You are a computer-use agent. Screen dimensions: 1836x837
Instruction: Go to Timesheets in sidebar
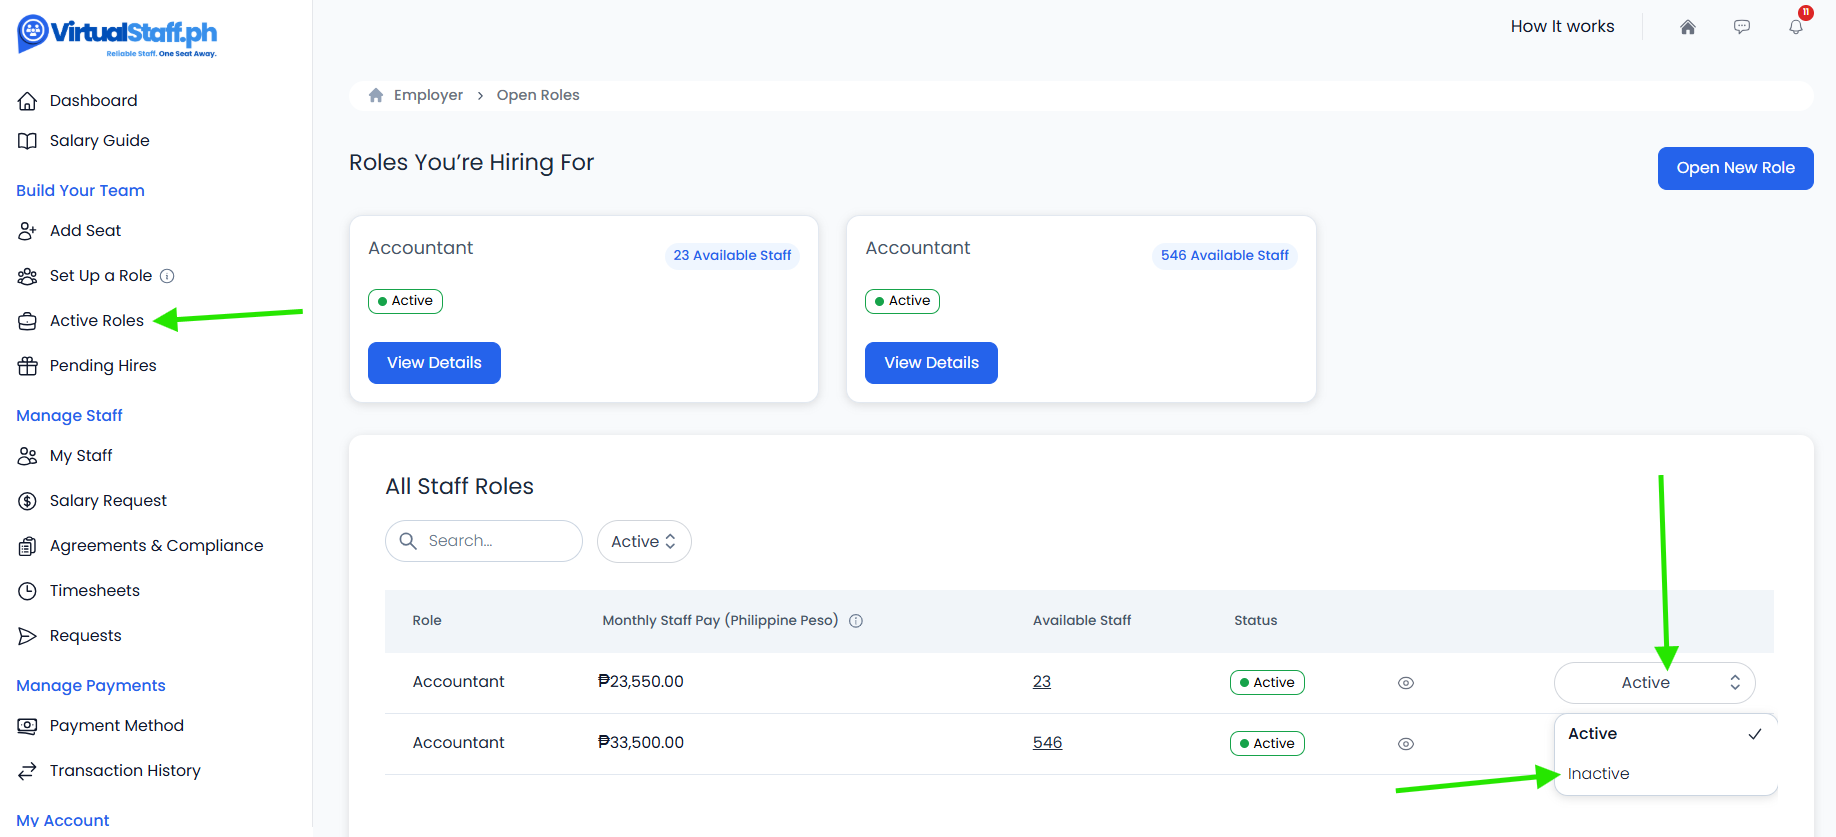(95, 591)
